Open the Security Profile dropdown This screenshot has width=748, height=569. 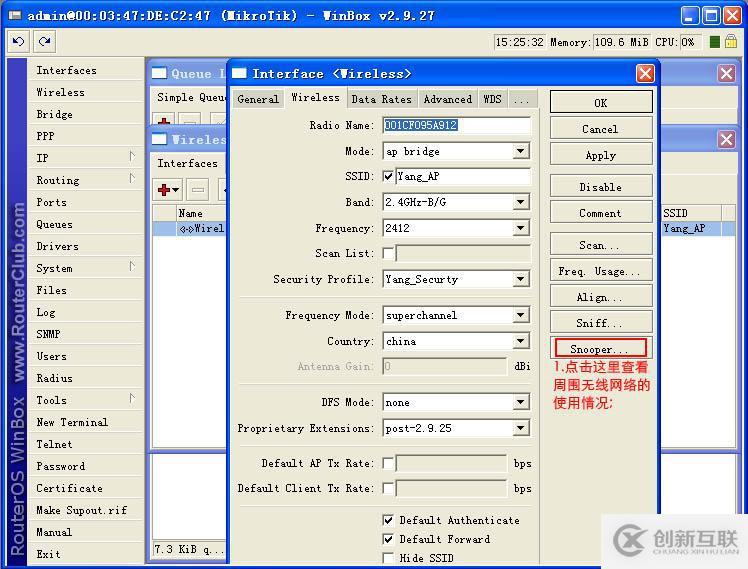[x=521, y=279]
